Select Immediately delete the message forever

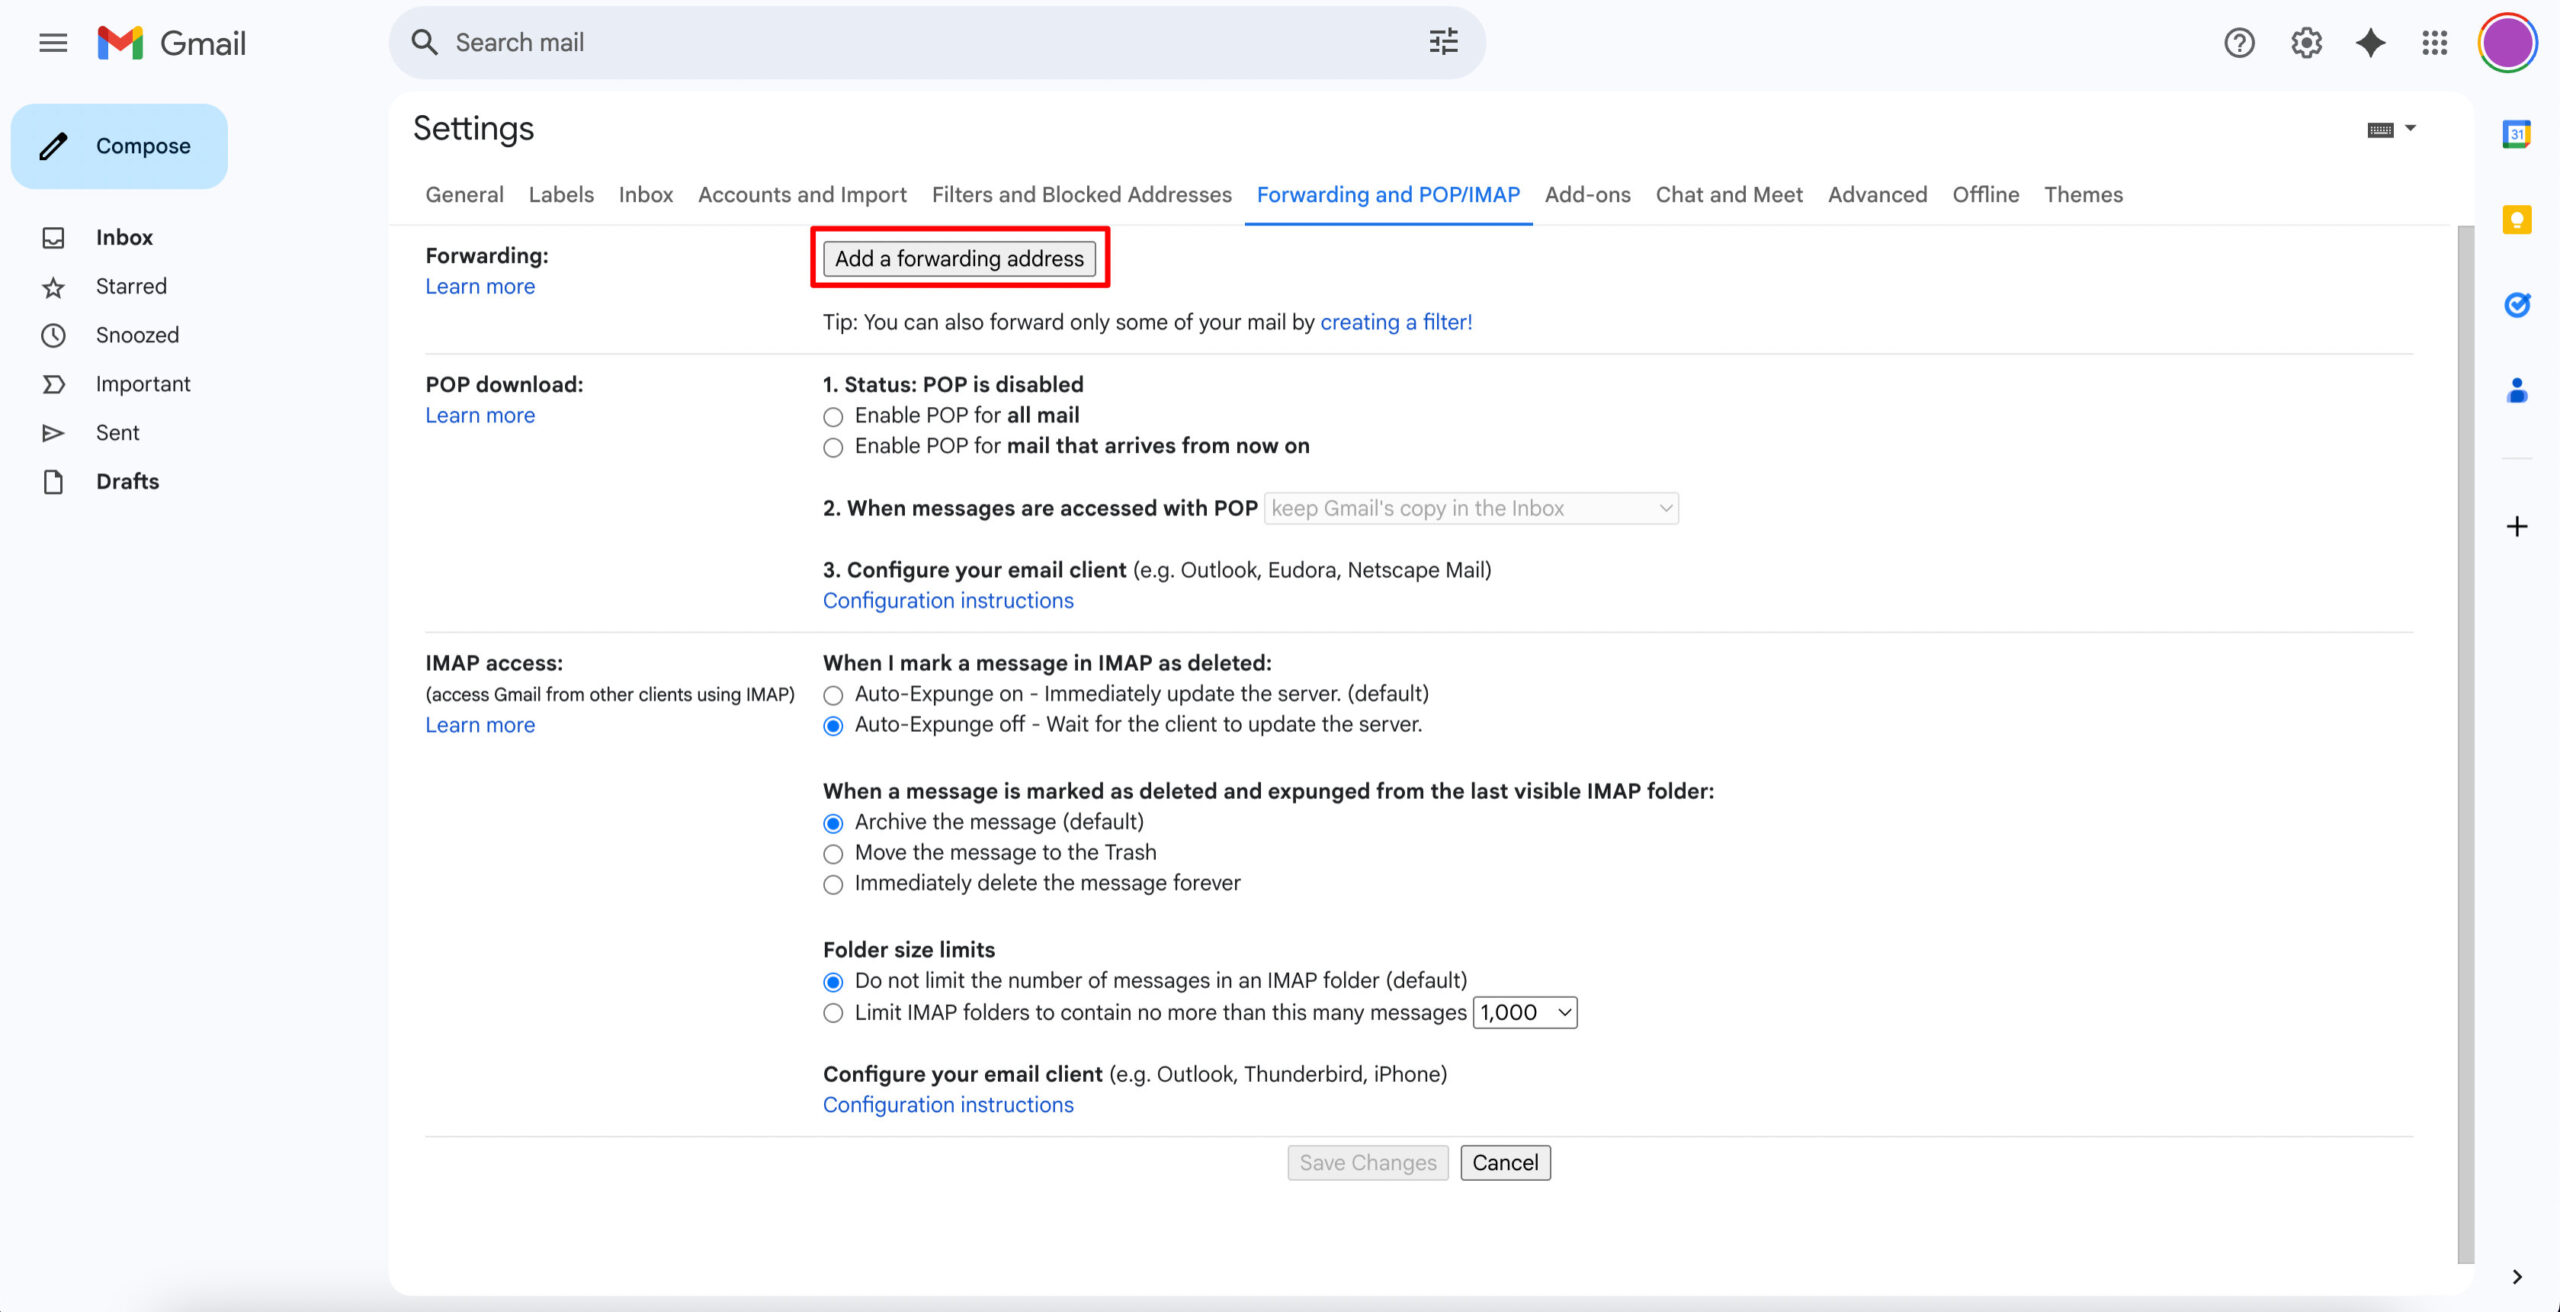pos(833,884)
